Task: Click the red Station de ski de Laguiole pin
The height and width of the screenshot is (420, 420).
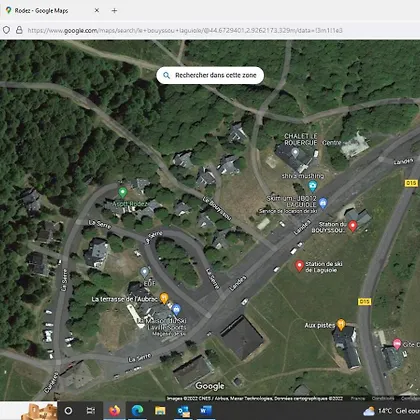Action: (x=299, y=266)
